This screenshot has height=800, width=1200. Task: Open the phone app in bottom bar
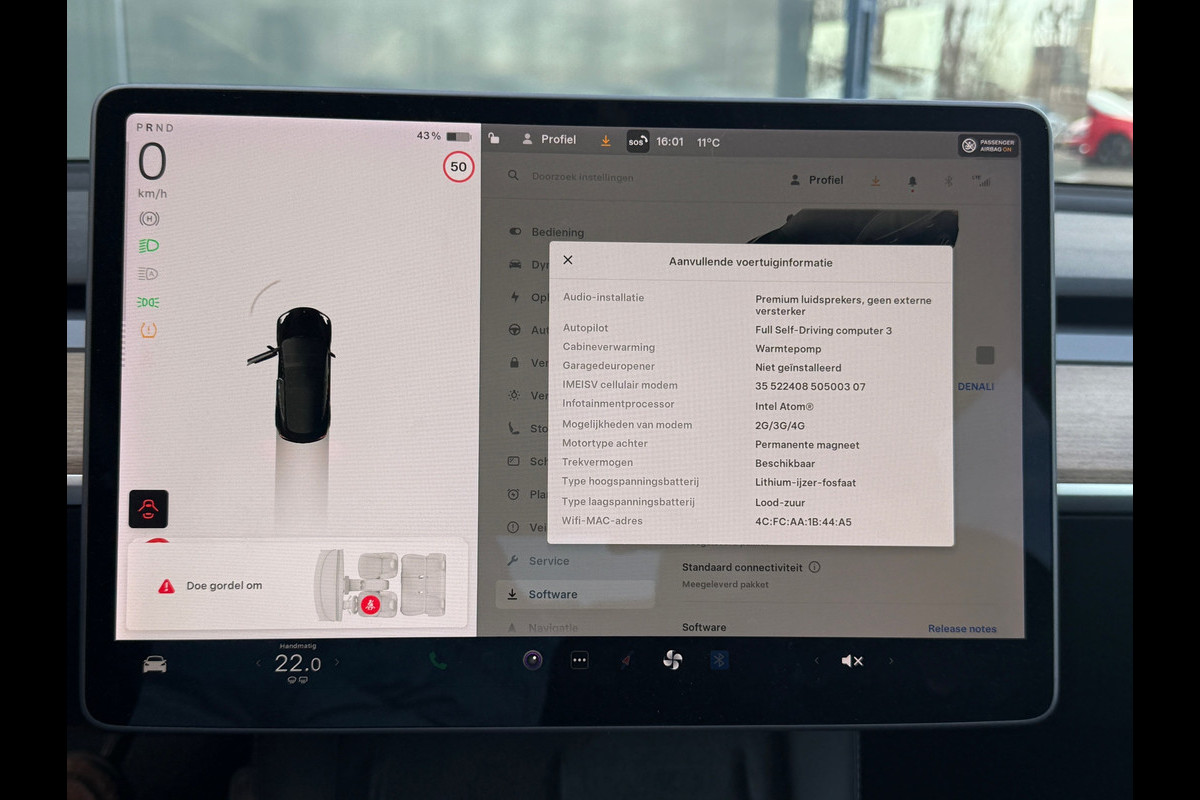pos(438,660)
